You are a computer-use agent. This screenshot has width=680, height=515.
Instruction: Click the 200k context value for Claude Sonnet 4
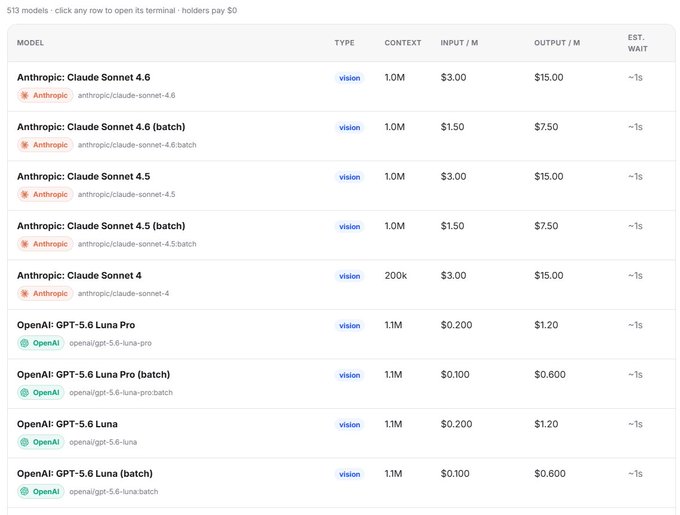tap(396, 276)
